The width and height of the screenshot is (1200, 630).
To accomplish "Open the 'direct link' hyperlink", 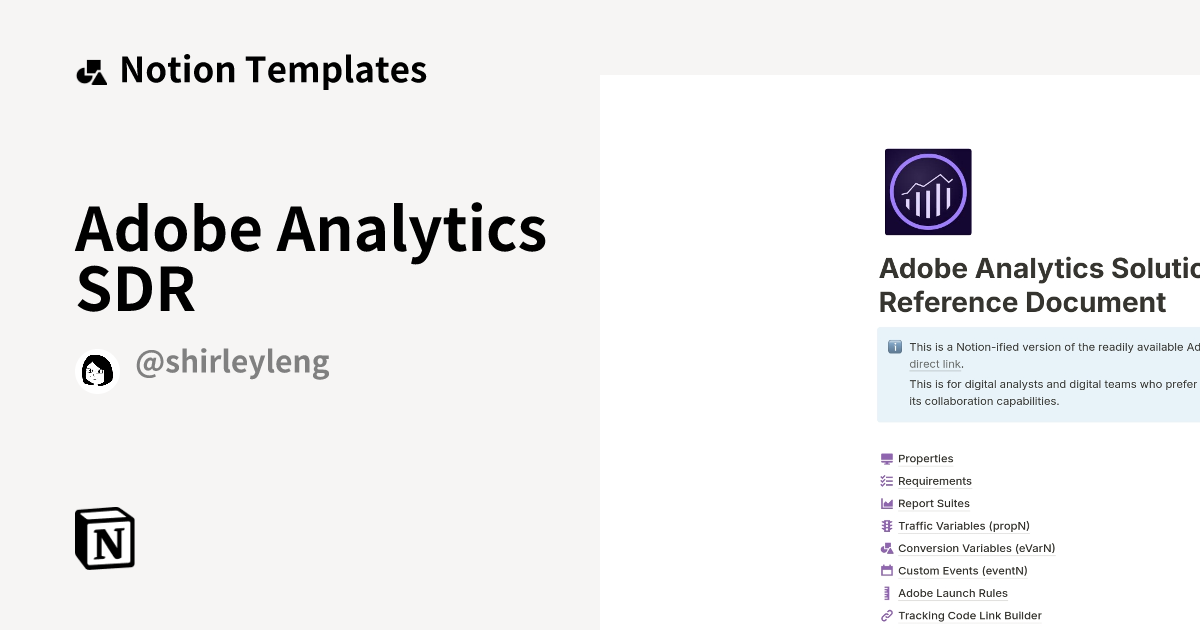I will tap(934, 364).
